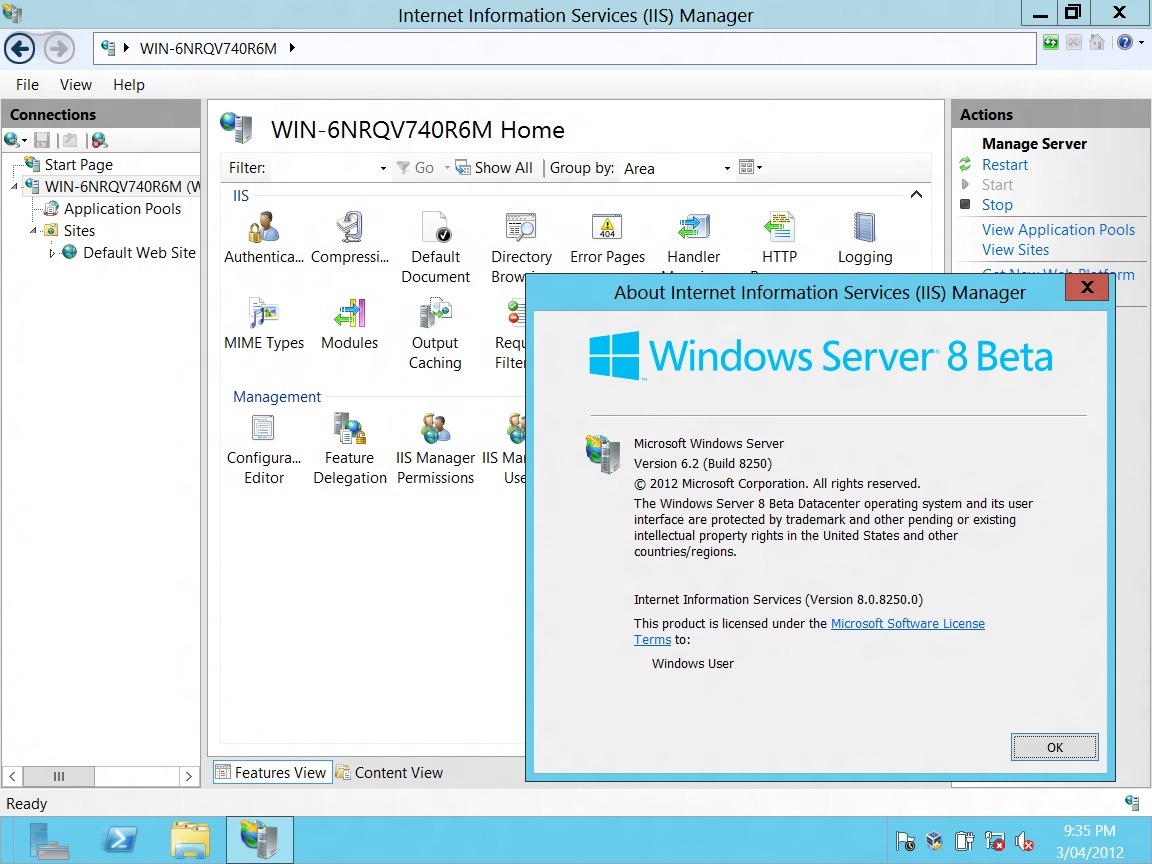This screenshot has width=1152, height=864.
Task: Click the volume speaker tray icon
Action: click(1024, 840)
